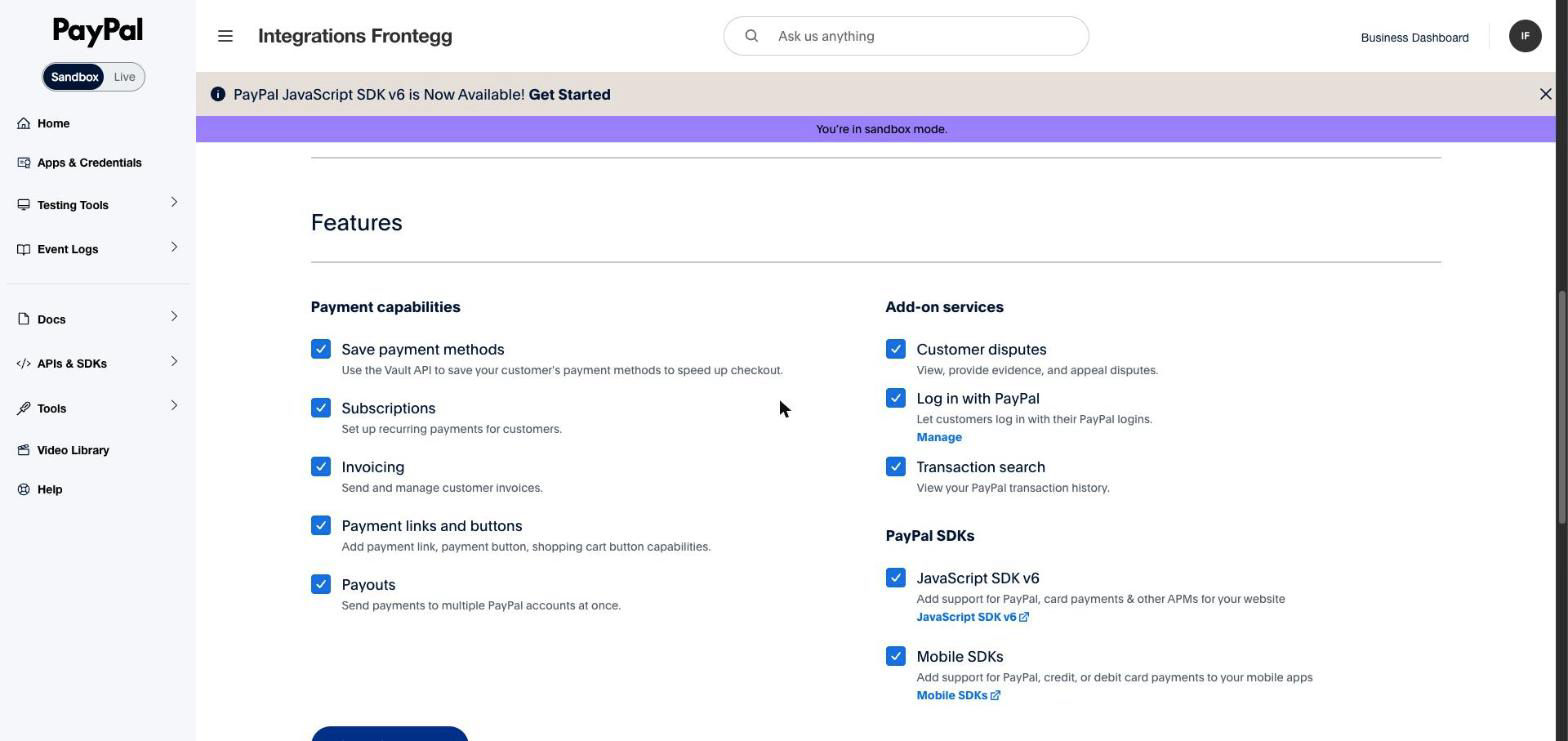Image resolution: width=1568 pixels, height=741 pixels.
Task: Expand Testing Tools submenu chevron
Action: [174, 203]
